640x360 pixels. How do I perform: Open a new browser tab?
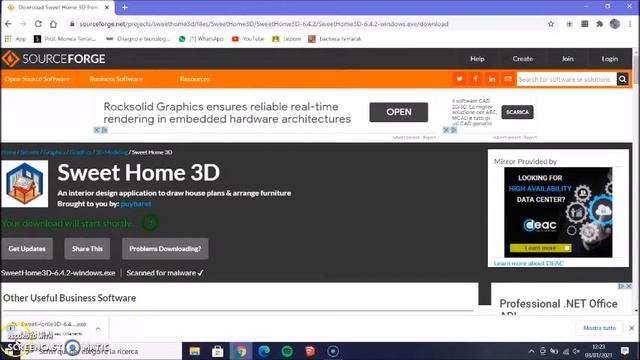coord(125,7)
